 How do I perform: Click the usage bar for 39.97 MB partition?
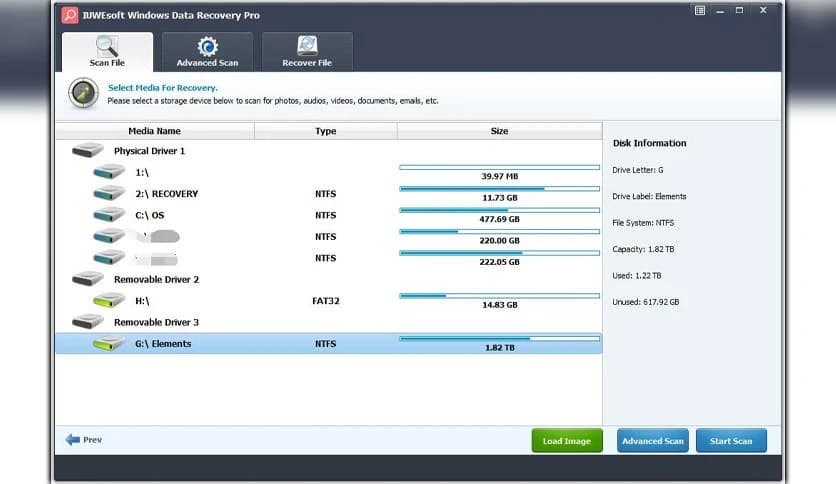coord(500,167)
